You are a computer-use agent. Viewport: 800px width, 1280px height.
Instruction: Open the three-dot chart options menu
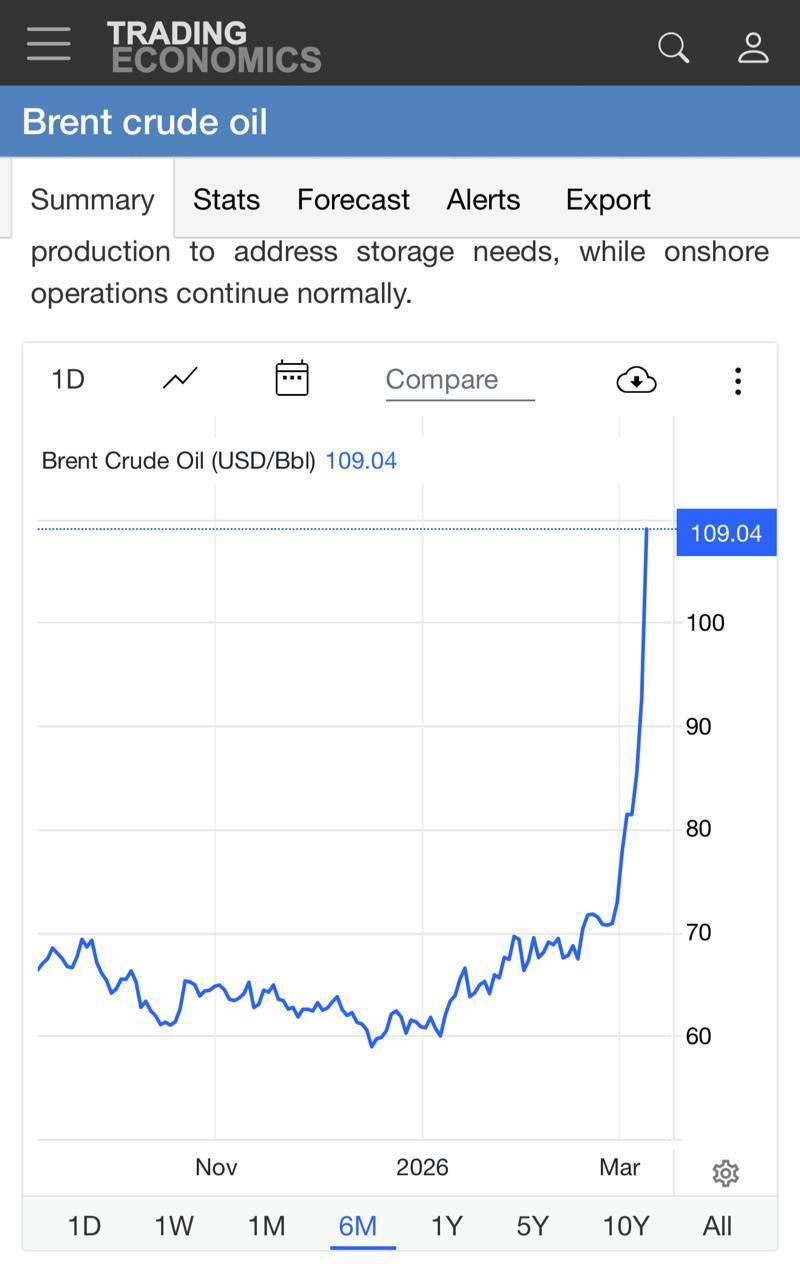(x=737, y=380)
